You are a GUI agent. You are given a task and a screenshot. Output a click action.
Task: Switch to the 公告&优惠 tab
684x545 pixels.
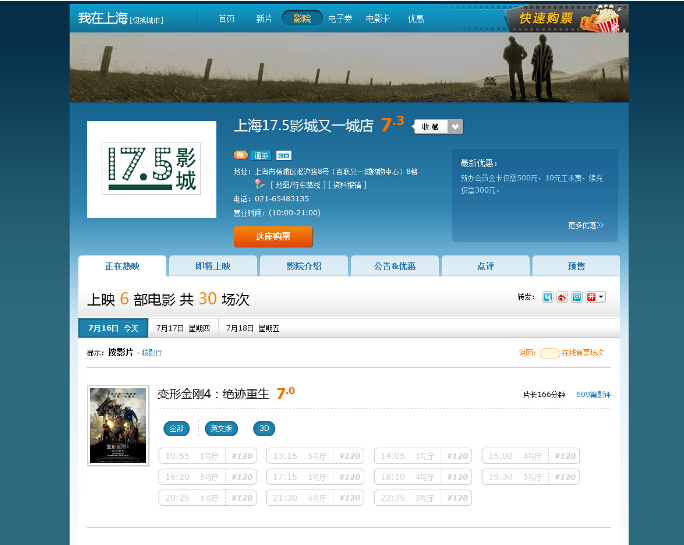tap(395, 266)
